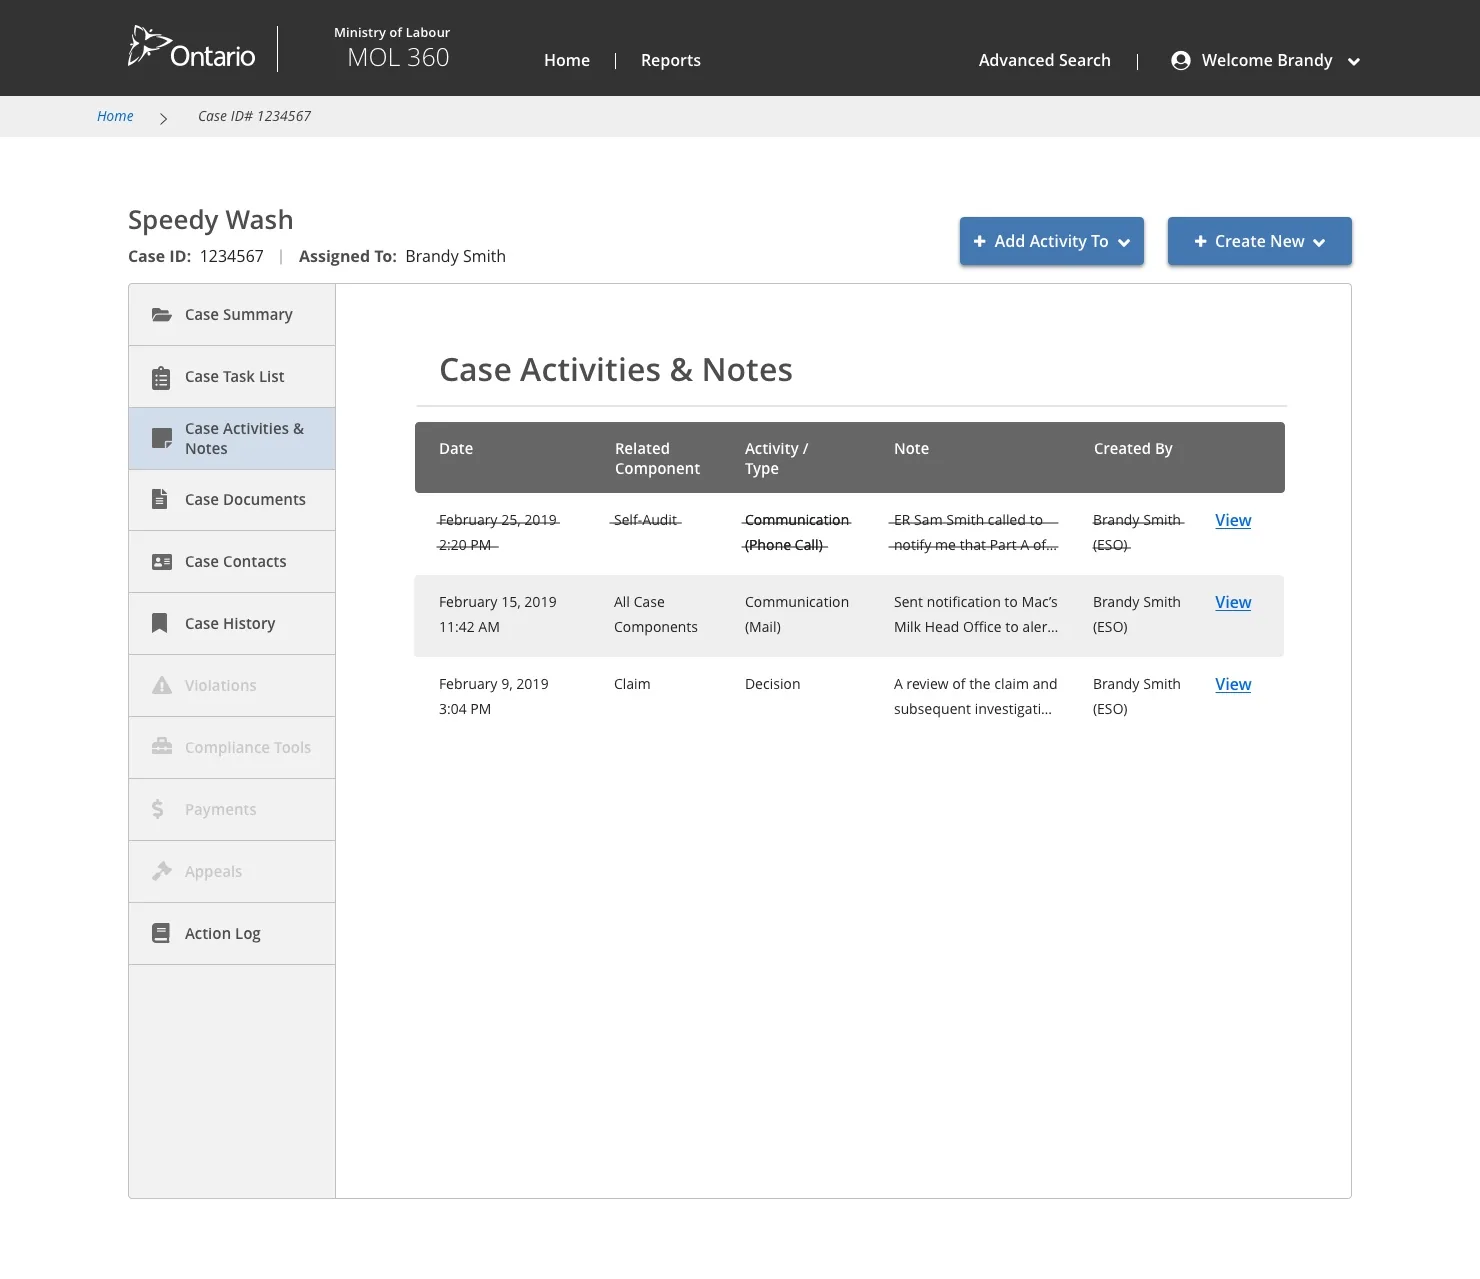
Task: Click the breadcrumb arrow separator after Home
Action: point(163,118)
